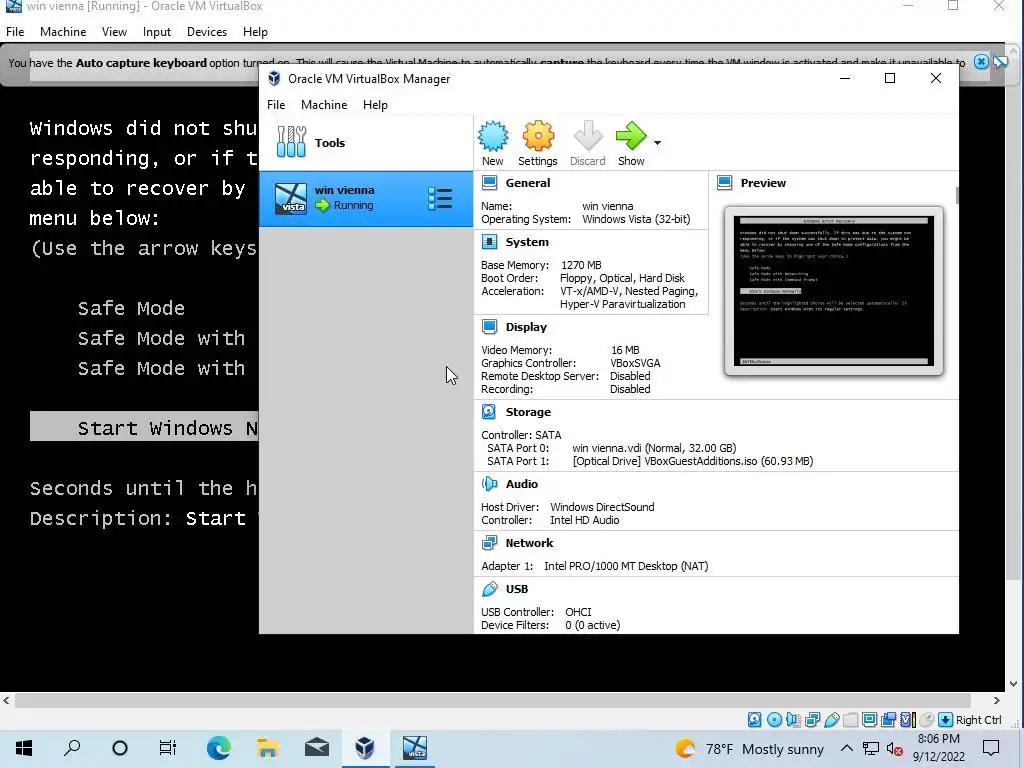Viewport: 1024px width, 768px height.
Task: Click the Storage section header
Action: pos(528,411)
